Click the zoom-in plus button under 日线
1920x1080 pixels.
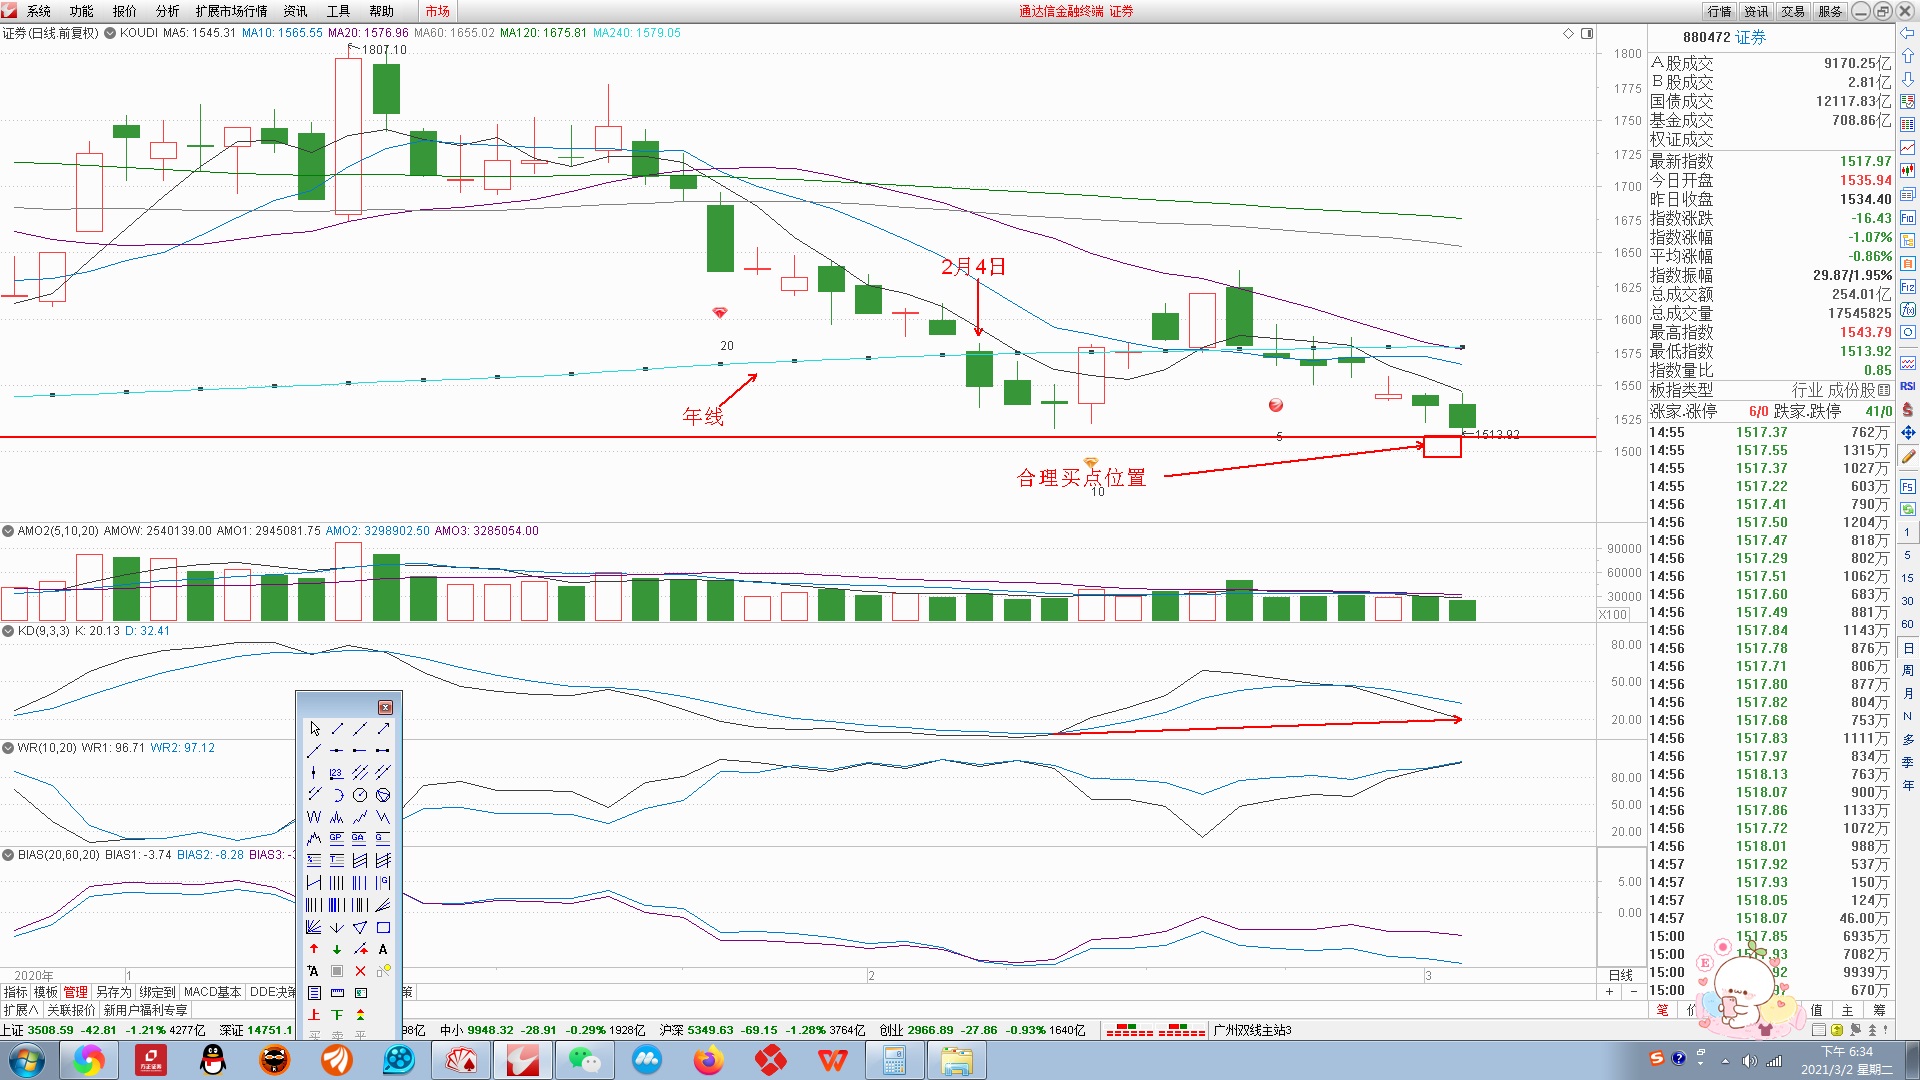(1609, 992)
